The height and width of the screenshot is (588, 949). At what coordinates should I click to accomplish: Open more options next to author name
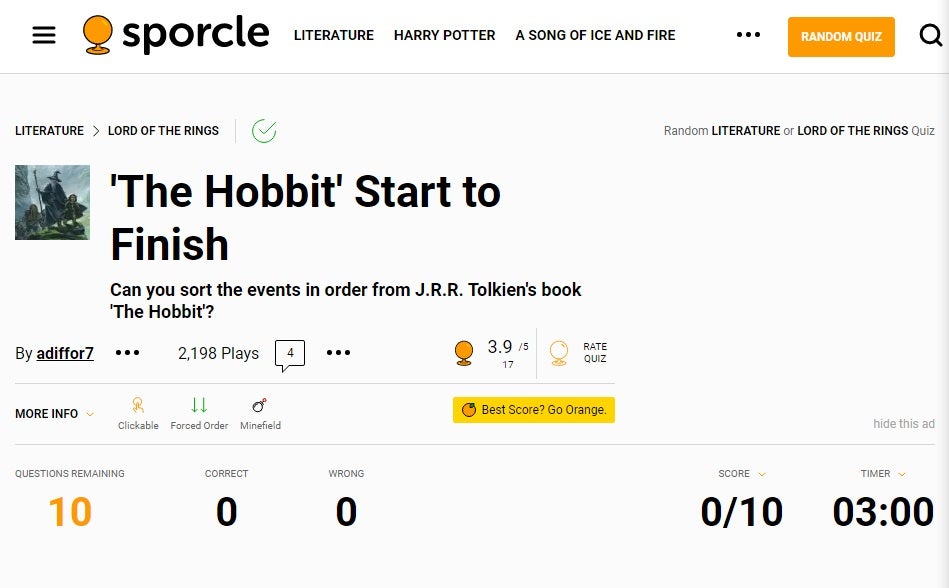pyautogui.click(x=127, y=353)
